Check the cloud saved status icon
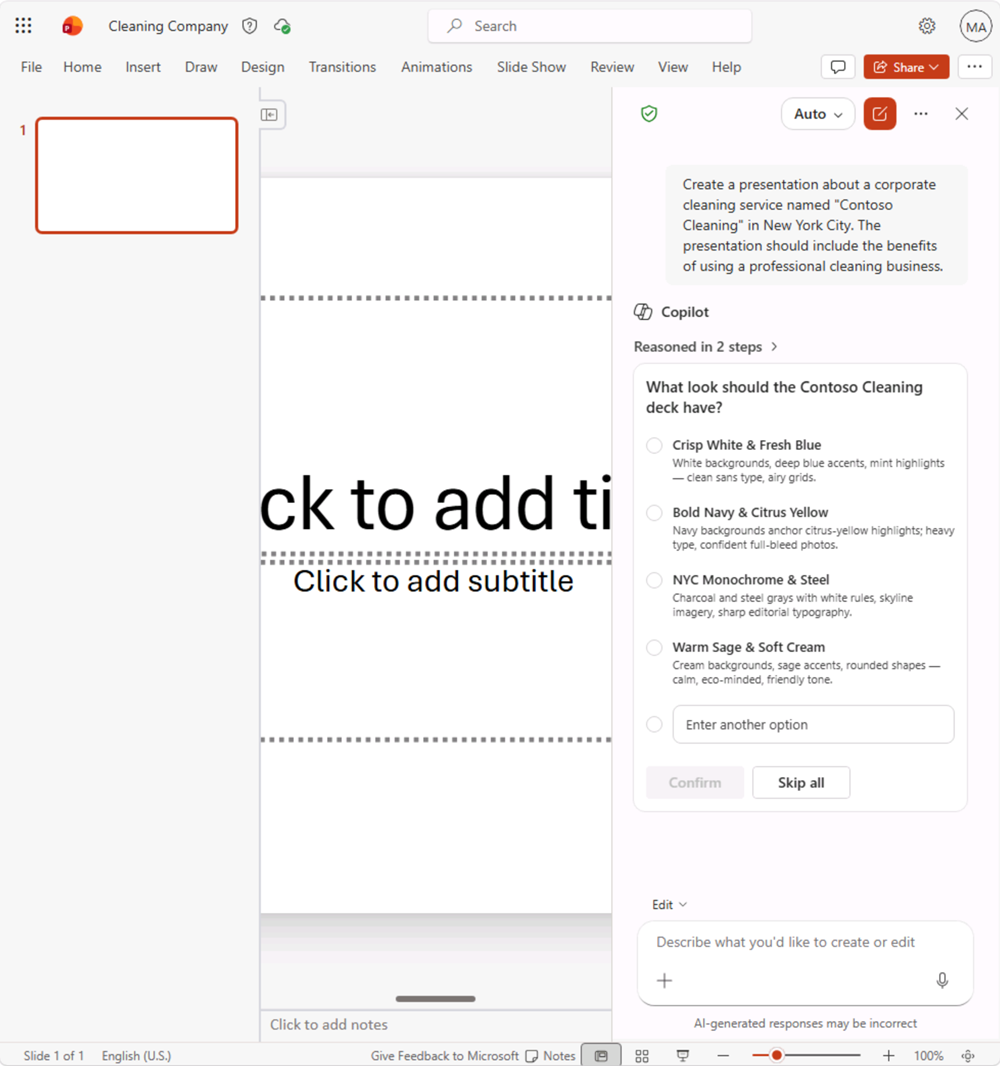 click(282, 27)
